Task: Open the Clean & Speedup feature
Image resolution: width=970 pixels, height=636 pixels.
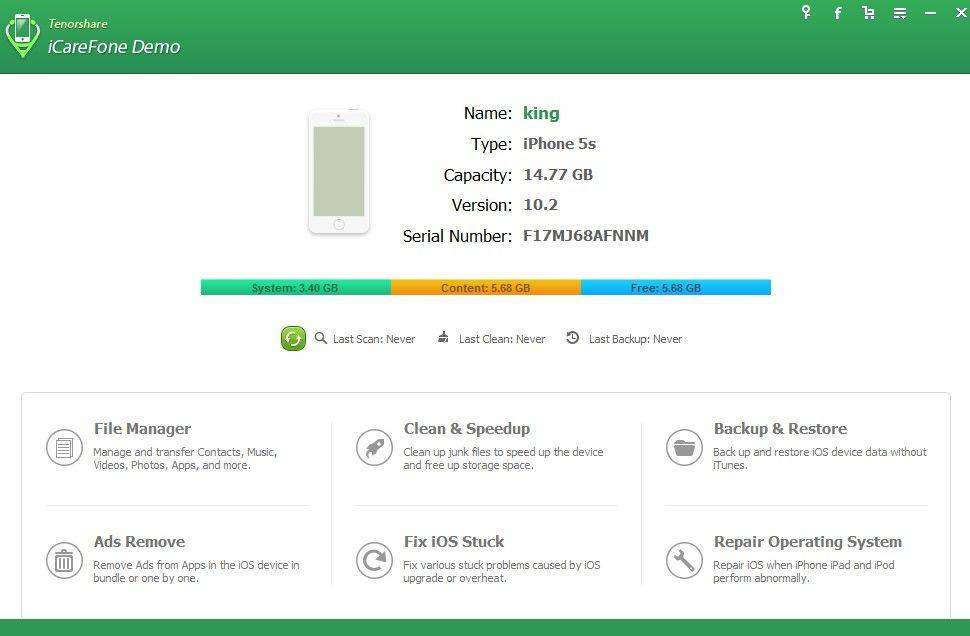Action: (466, 429)
